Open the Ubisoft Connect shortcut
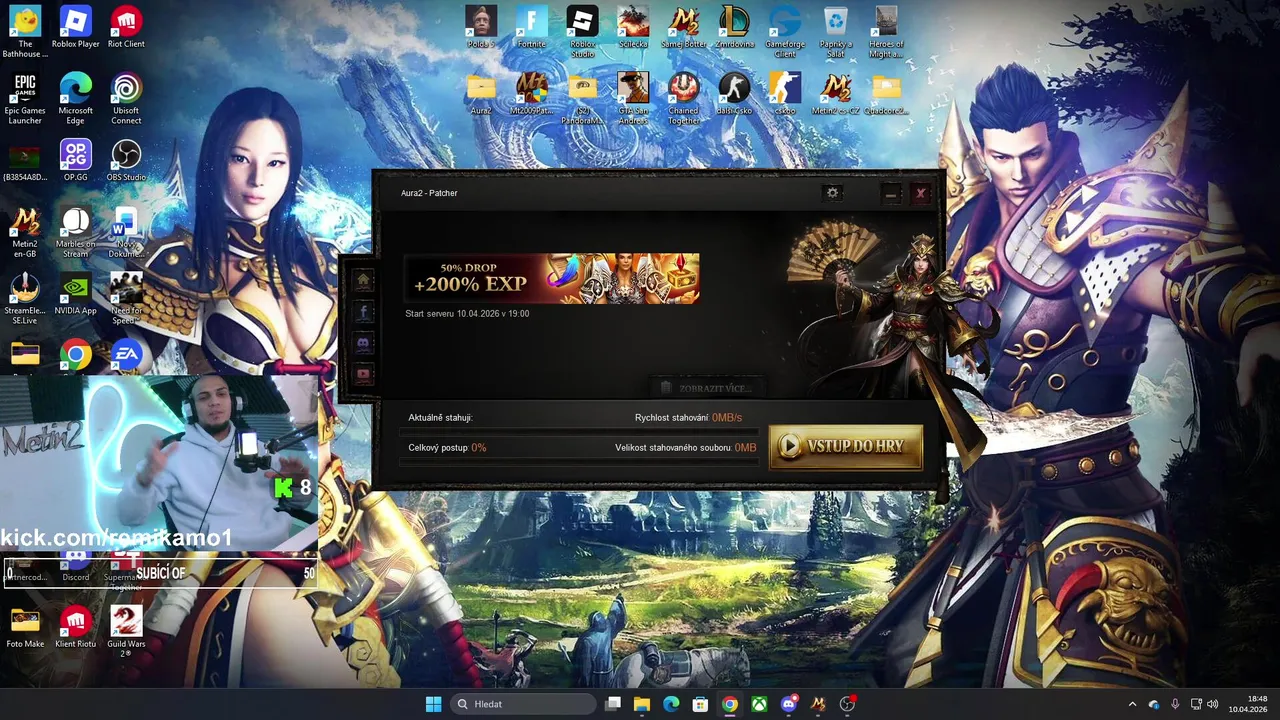The width and height of the screenshot is (1280, 720). click(126, 99)
